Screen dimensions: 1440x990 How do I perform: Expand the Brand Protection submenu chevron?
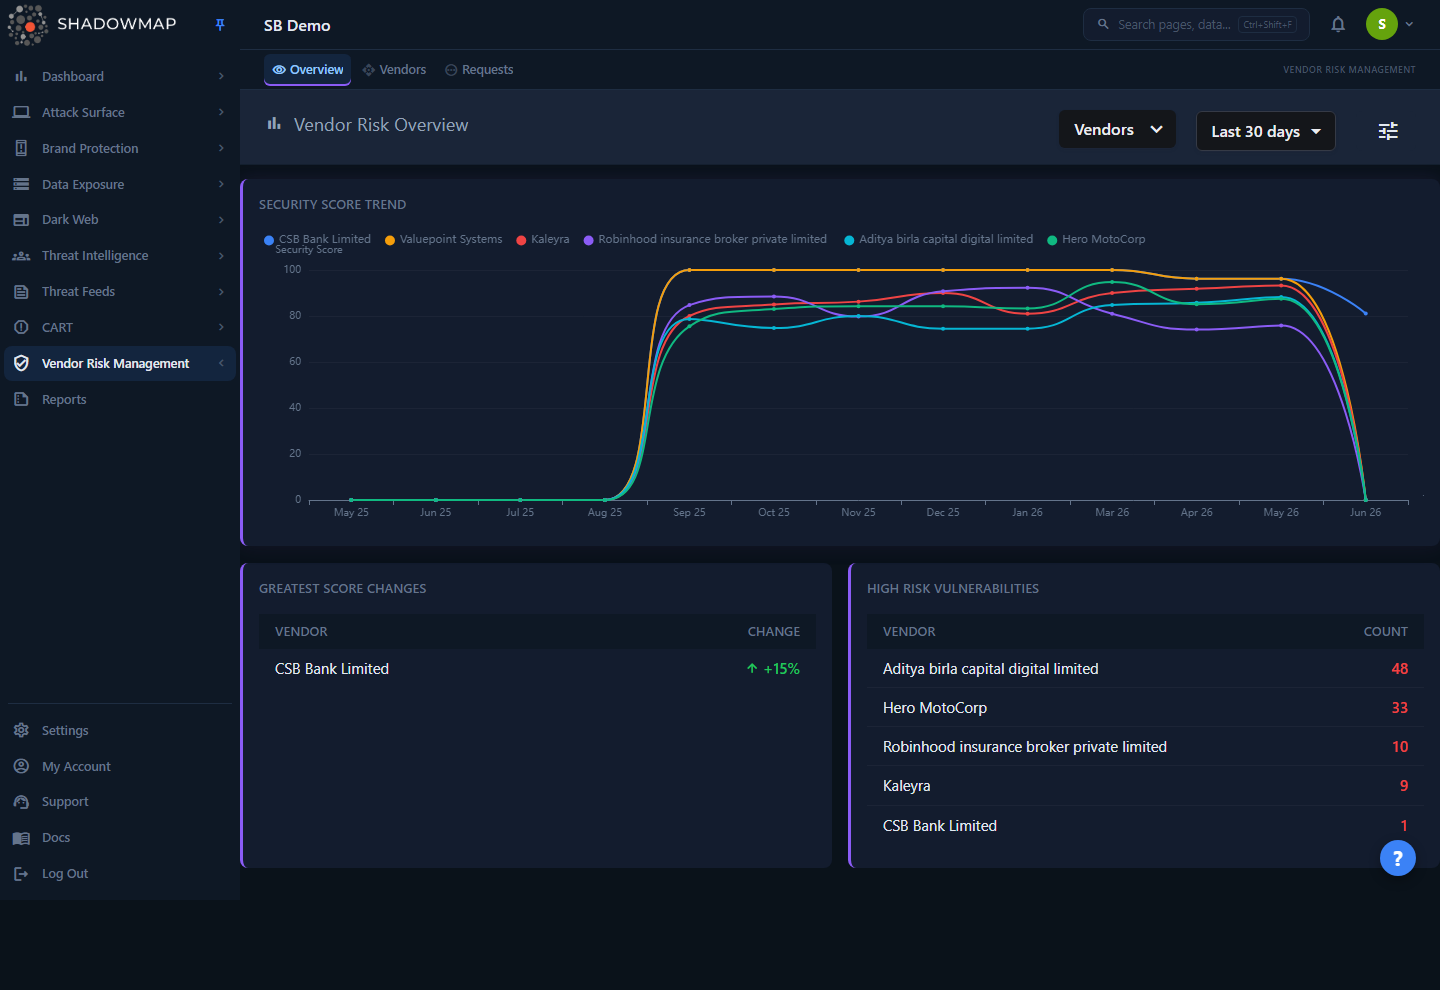(221, 148)
